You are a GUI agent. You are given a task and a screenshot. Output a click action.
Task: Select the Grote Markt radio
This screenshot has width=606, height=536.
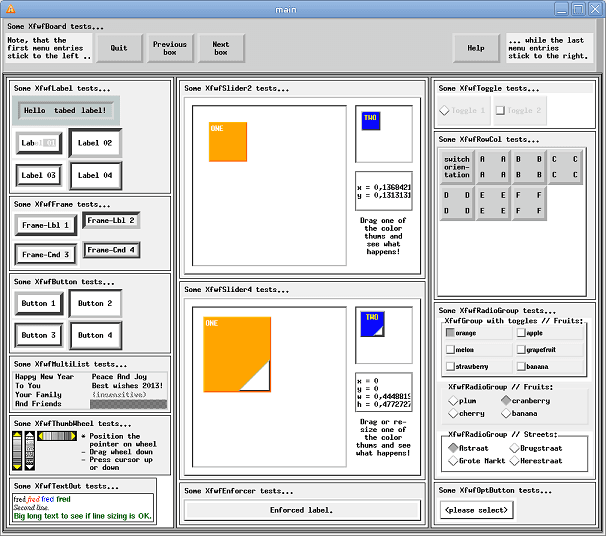pyautogui.click(x=453, y=461)
